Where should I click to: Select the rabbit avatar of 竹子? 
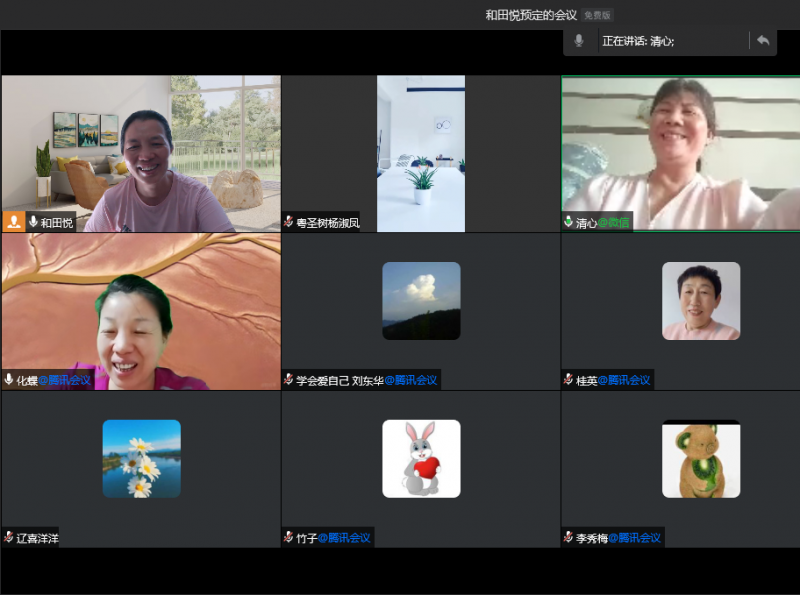click(421, 458)
